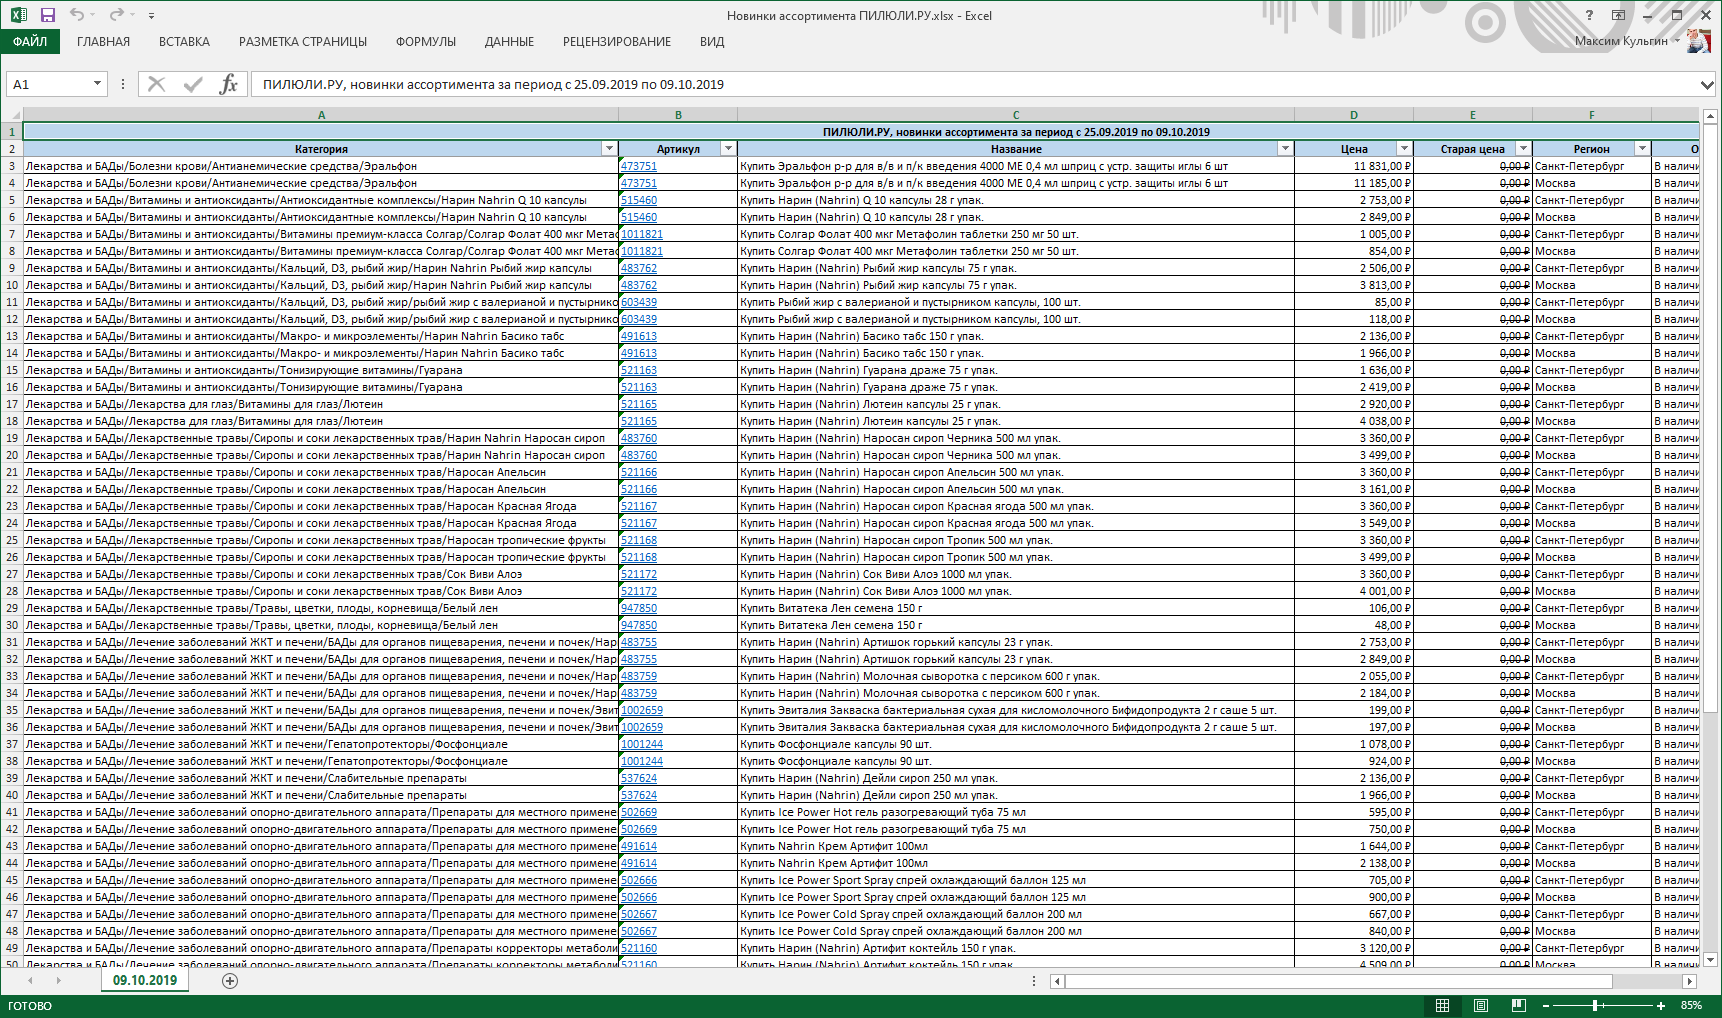Open article link 947850 in row 29
Screen dimensions: 1722x1018
coord(639,608)
